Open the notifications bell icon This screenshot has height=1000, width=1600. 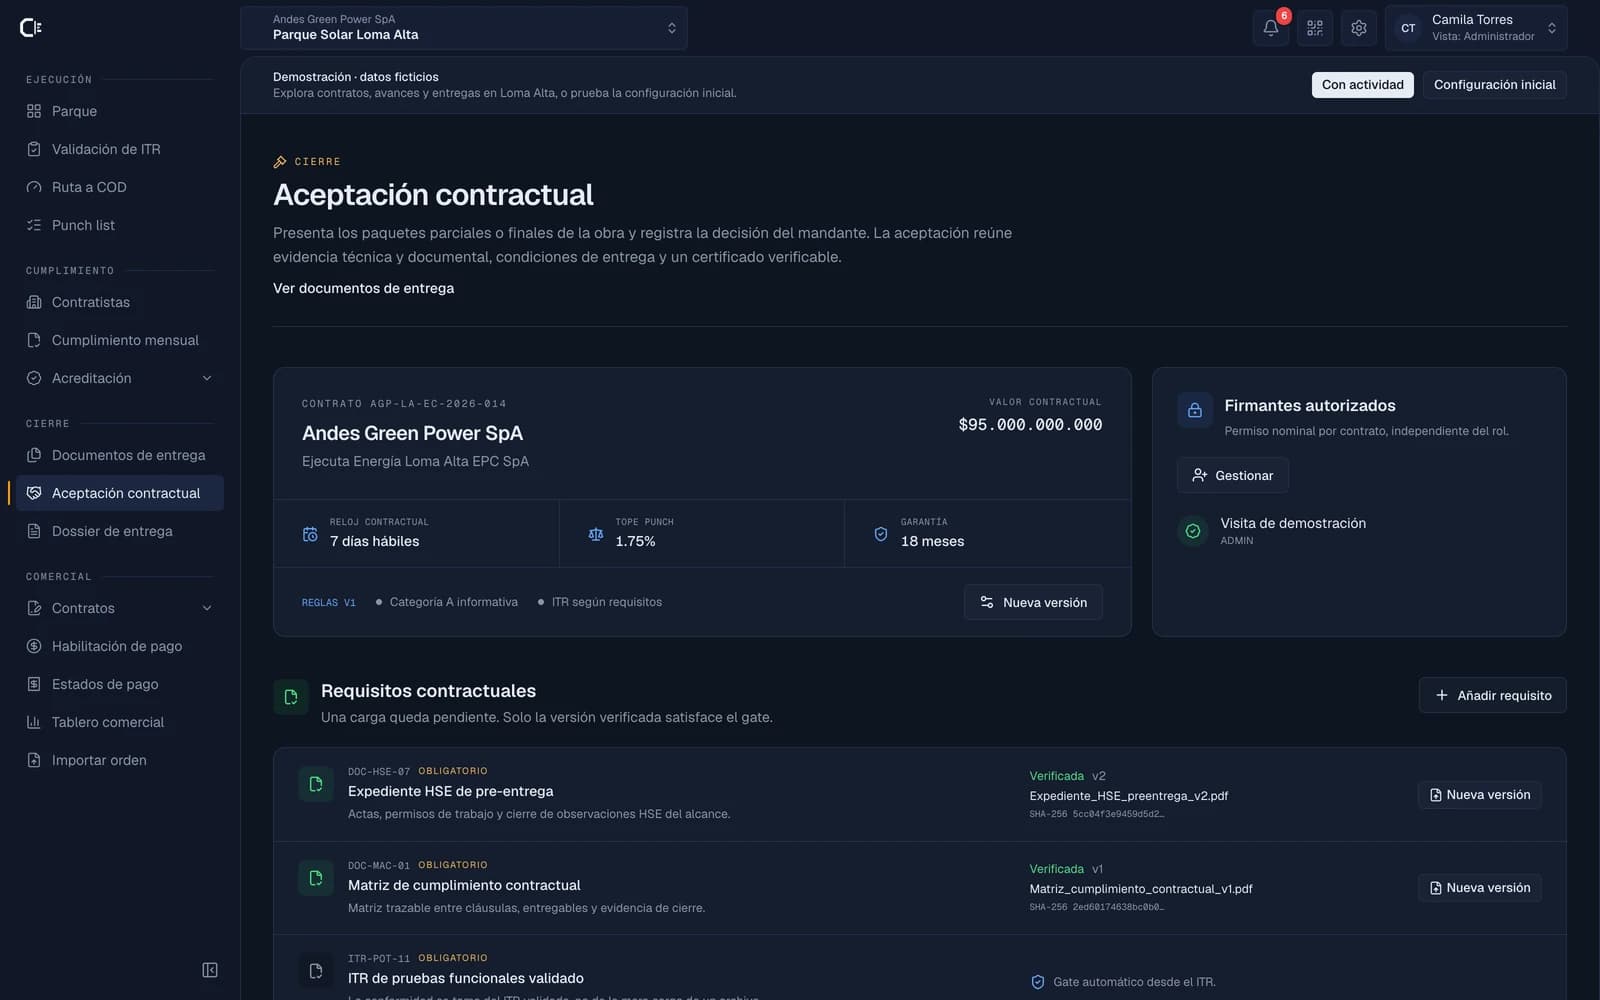[1270, 28]
